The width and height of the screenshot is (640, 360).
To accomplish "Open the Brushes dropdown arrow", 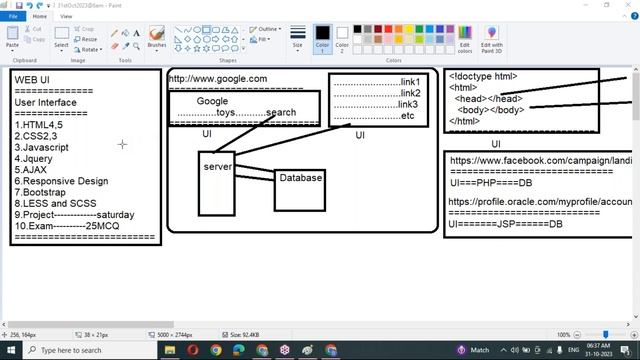I will pyautogui.click(x=157, y=51).
